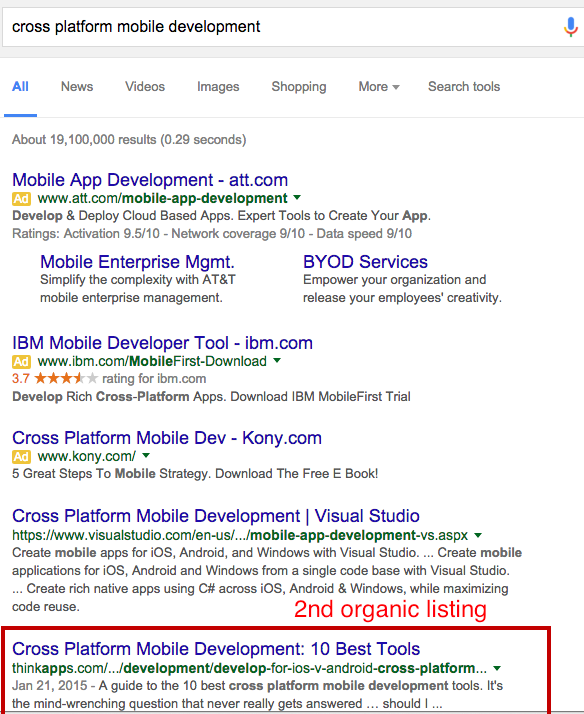
Task: Open IBM Mobile Developer Tool ad
Action: [x=163, y=343]
